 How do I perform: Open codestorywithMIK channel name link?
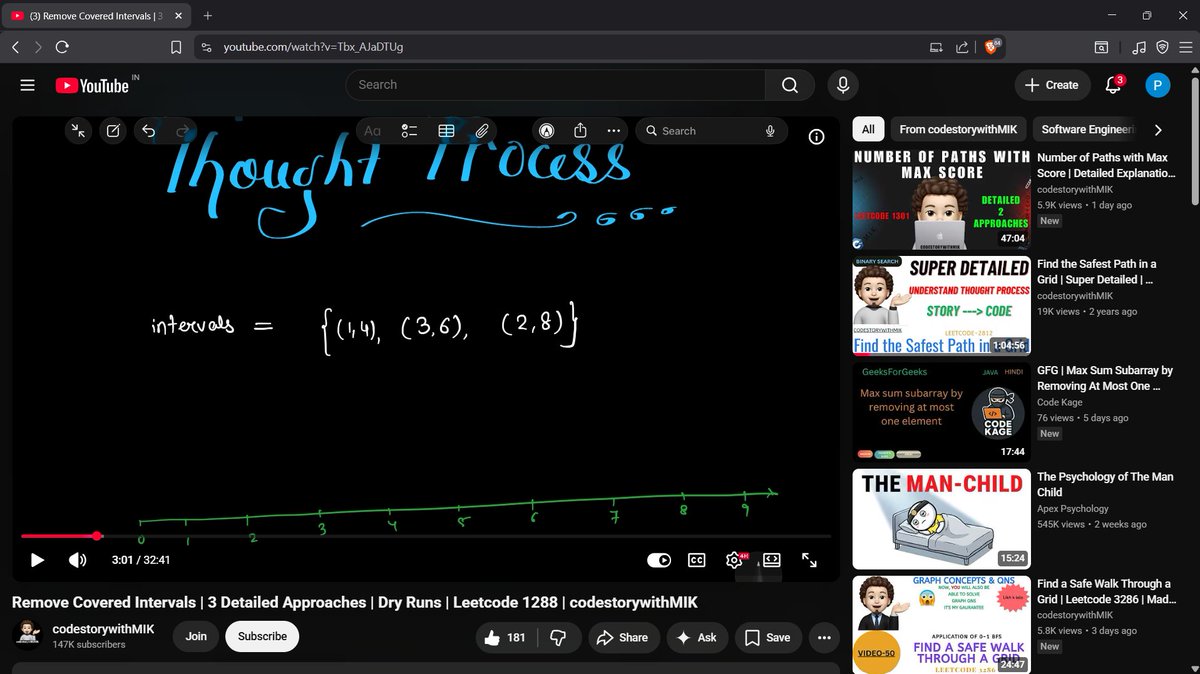click(x=105, y=629)
